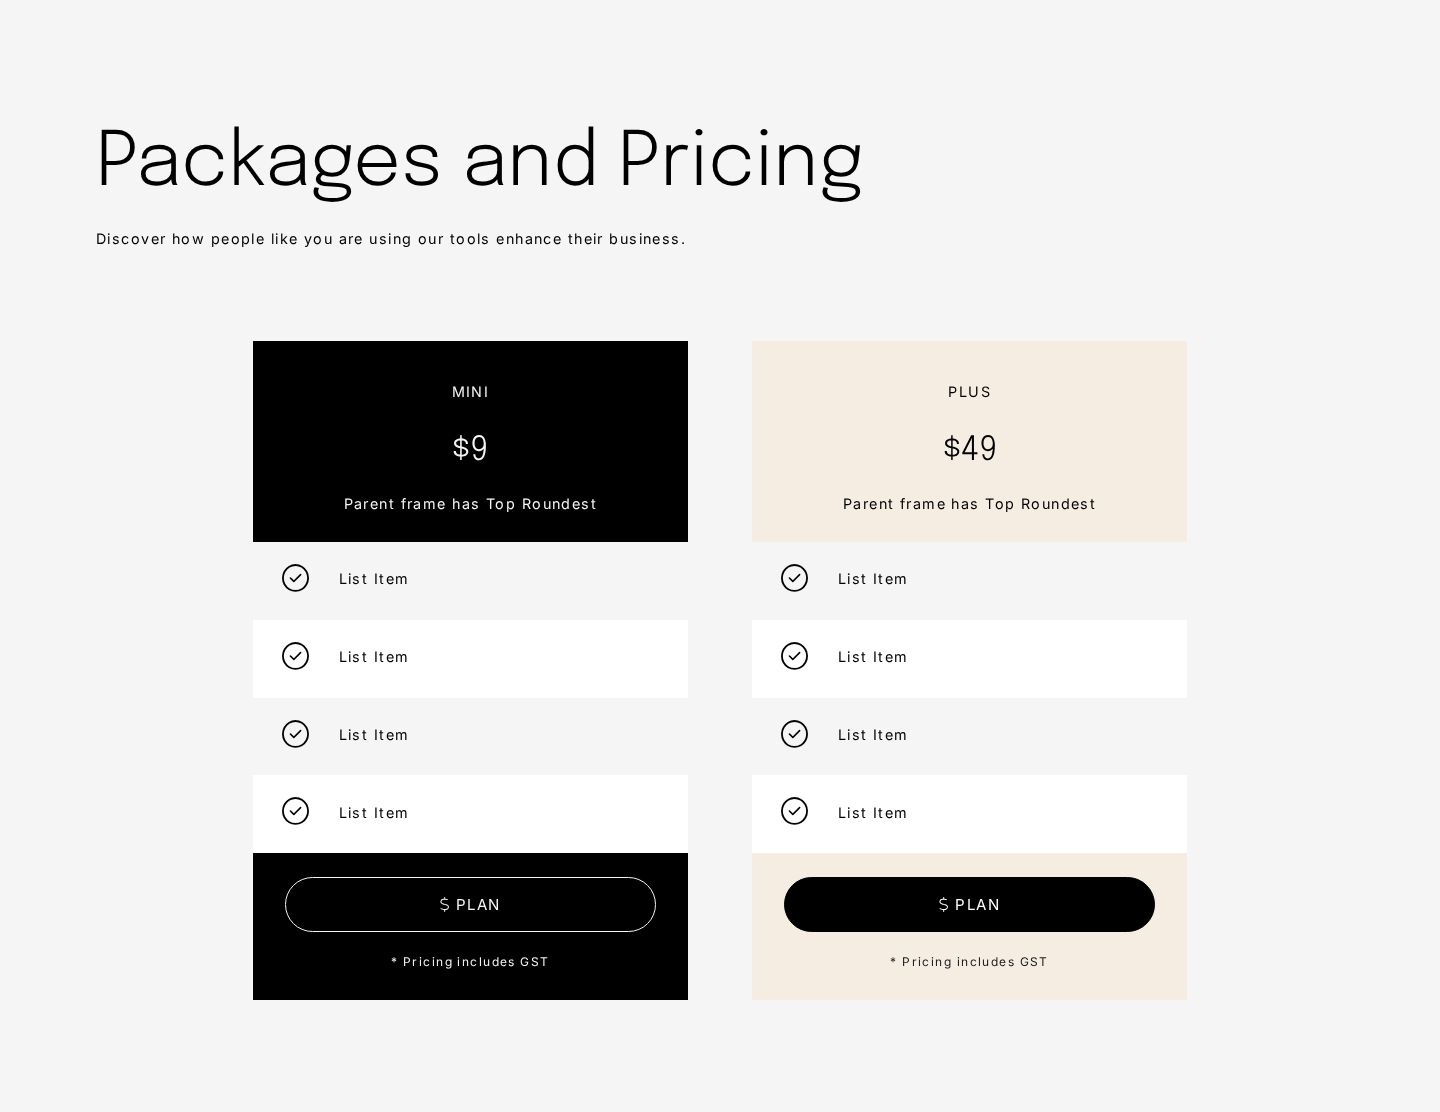1440x1112 pixels.
Task: Click the Pricing includes GST note on the PLUS card
Action: pyautogui.click(x=969, y=962)
